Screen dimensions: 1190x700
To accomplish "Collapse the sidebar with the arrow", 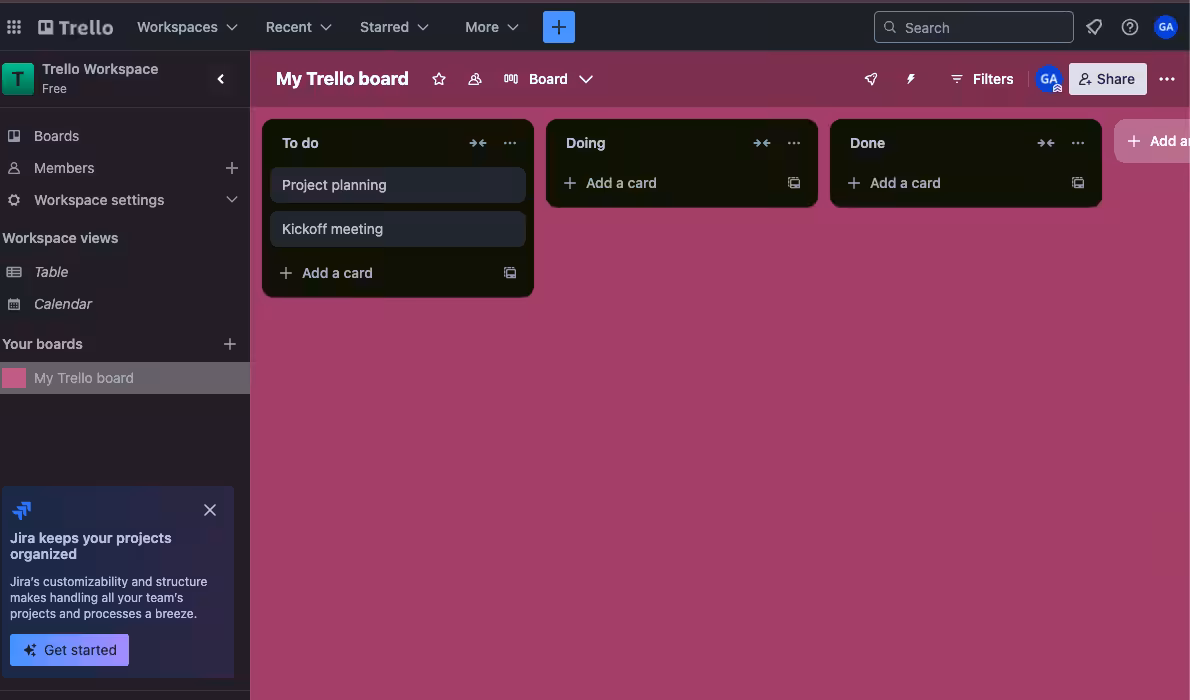I will pos(221,79).
